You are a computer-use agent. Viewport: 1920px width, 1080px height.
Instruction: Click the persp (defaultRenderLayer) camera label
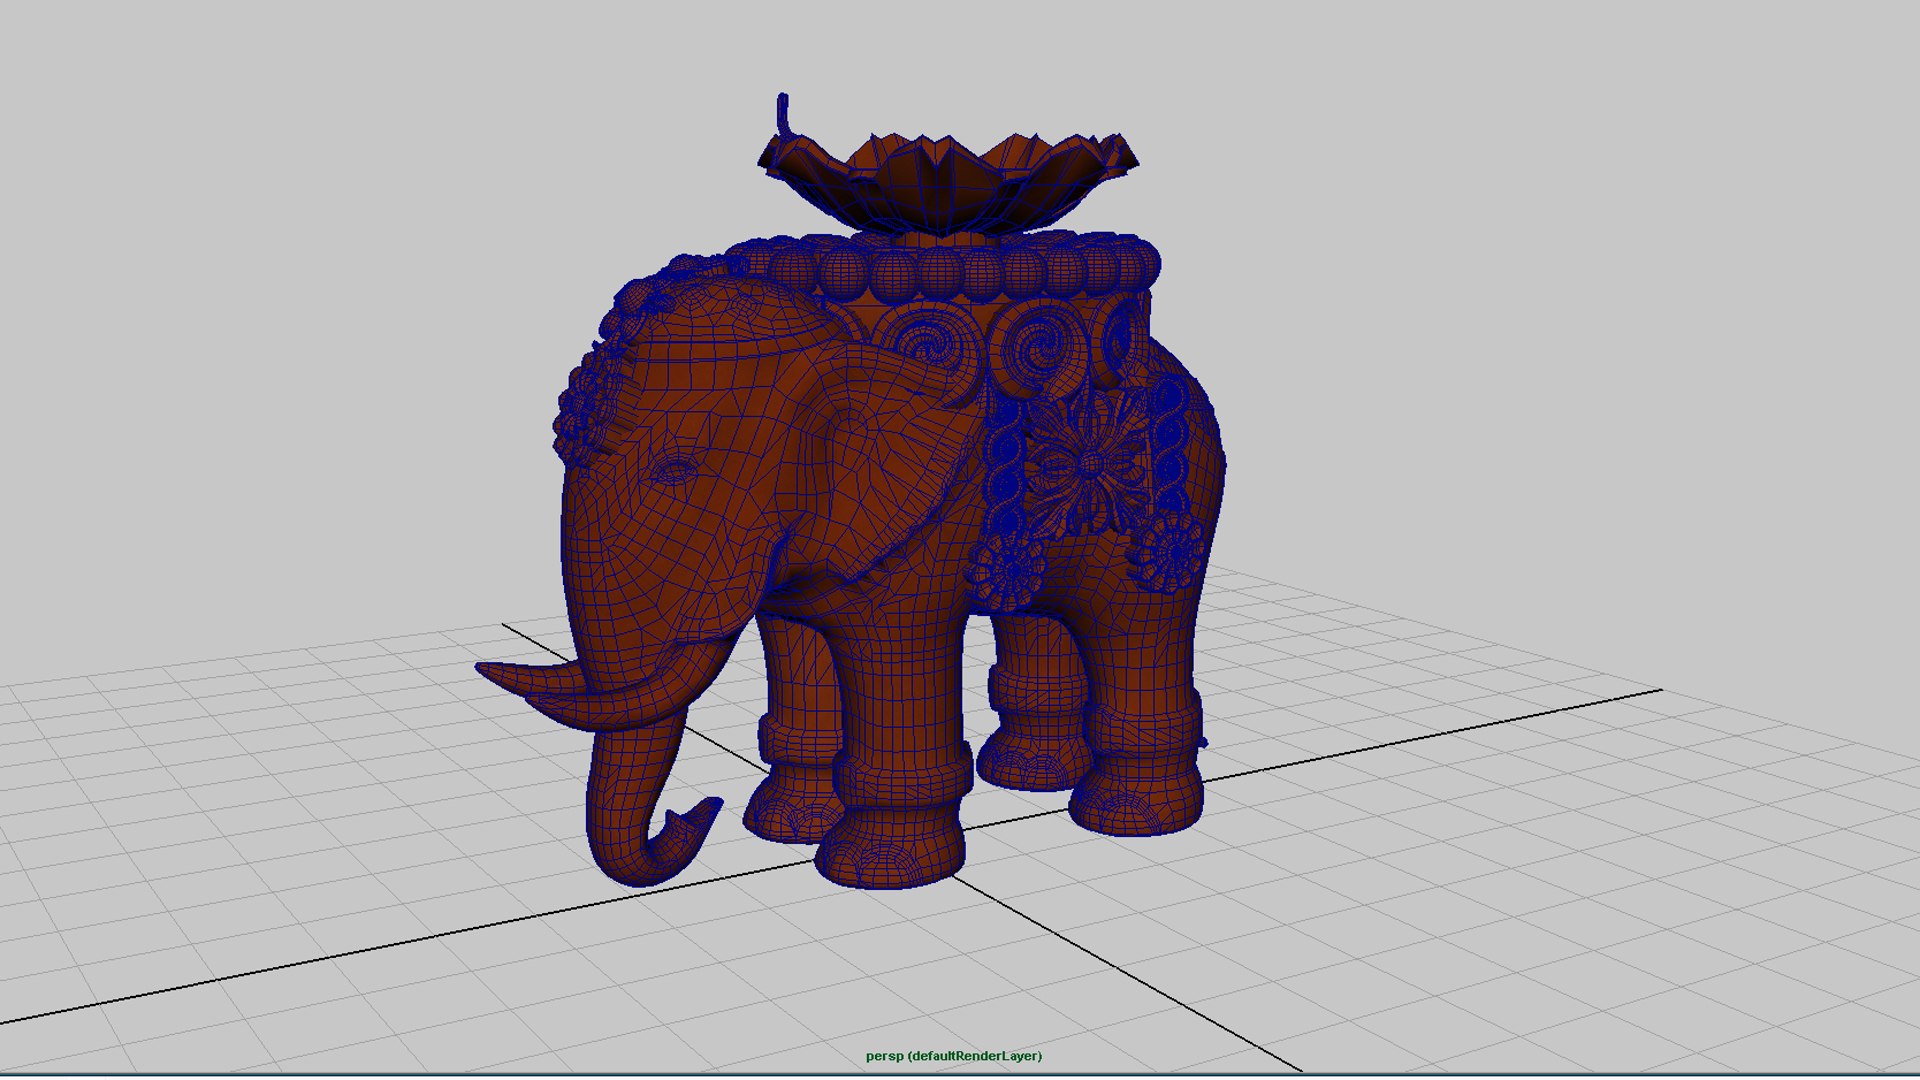pos(954,1056)
